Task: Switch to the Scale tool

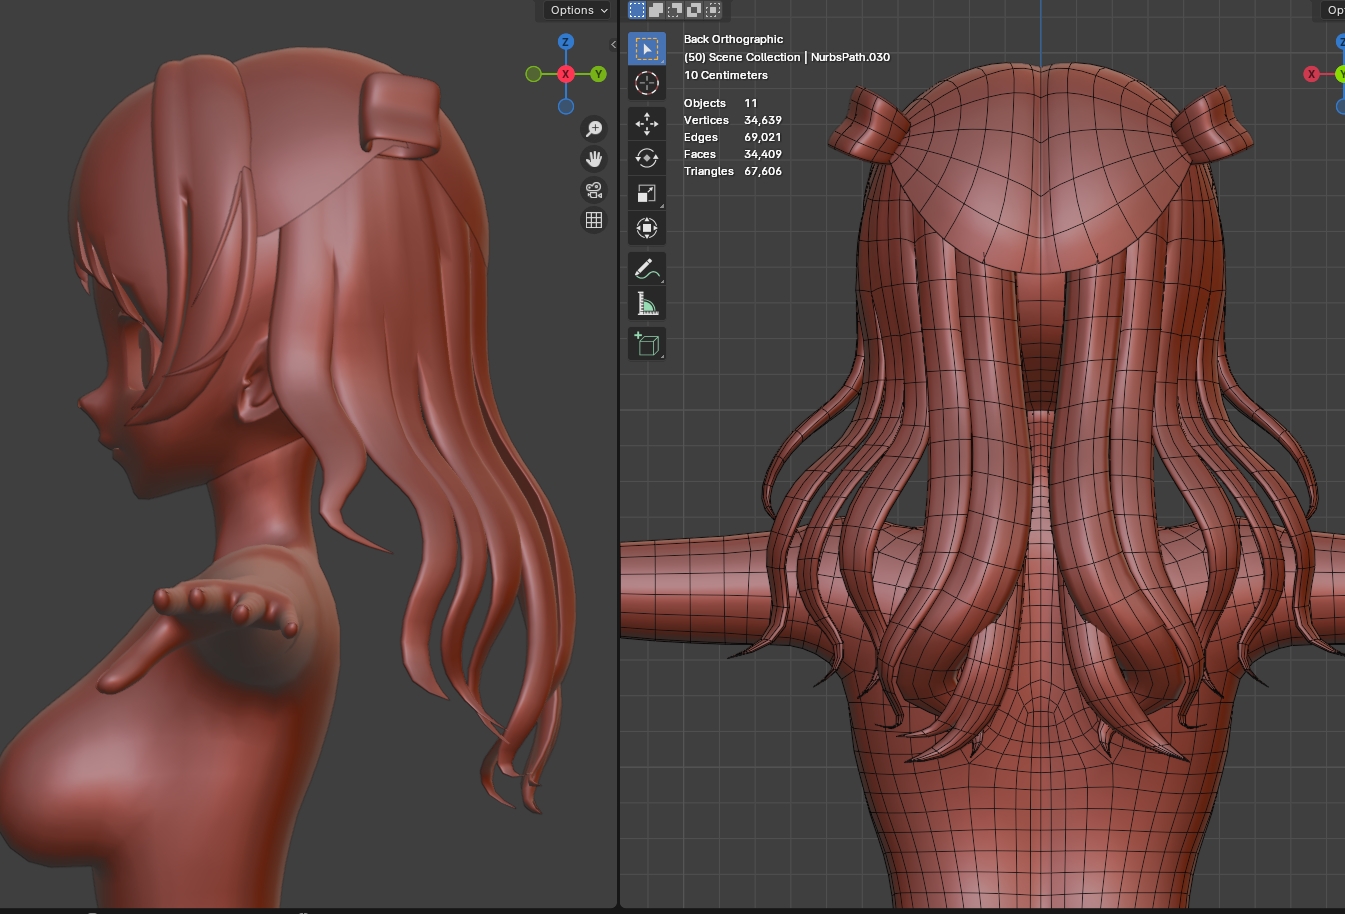Action: [647, 193]
